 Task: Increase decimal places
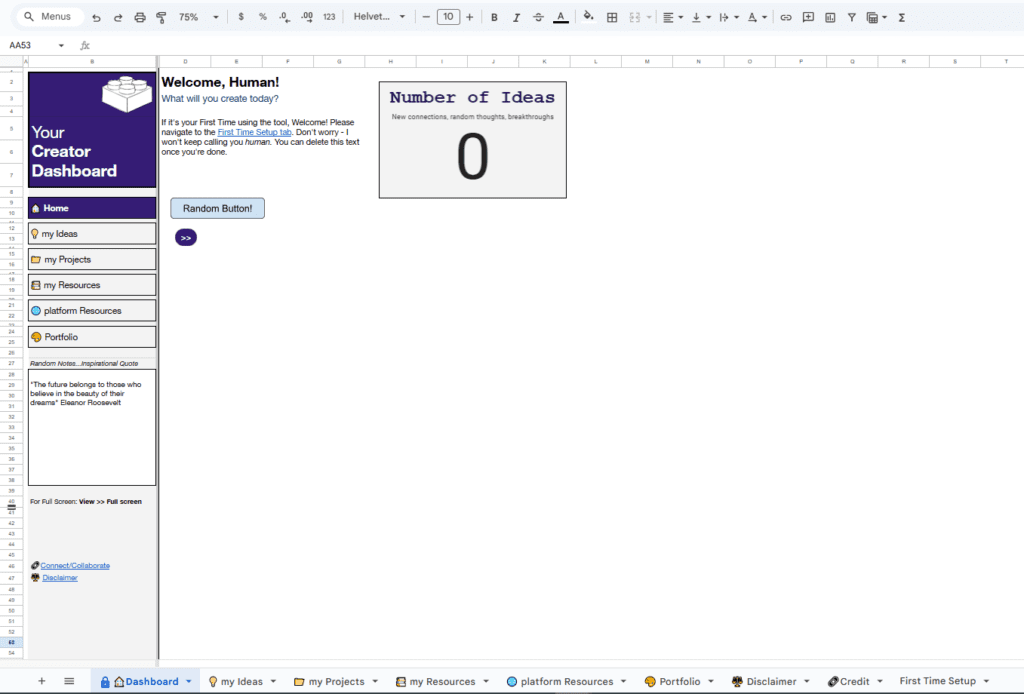click(x=307, y=17)
